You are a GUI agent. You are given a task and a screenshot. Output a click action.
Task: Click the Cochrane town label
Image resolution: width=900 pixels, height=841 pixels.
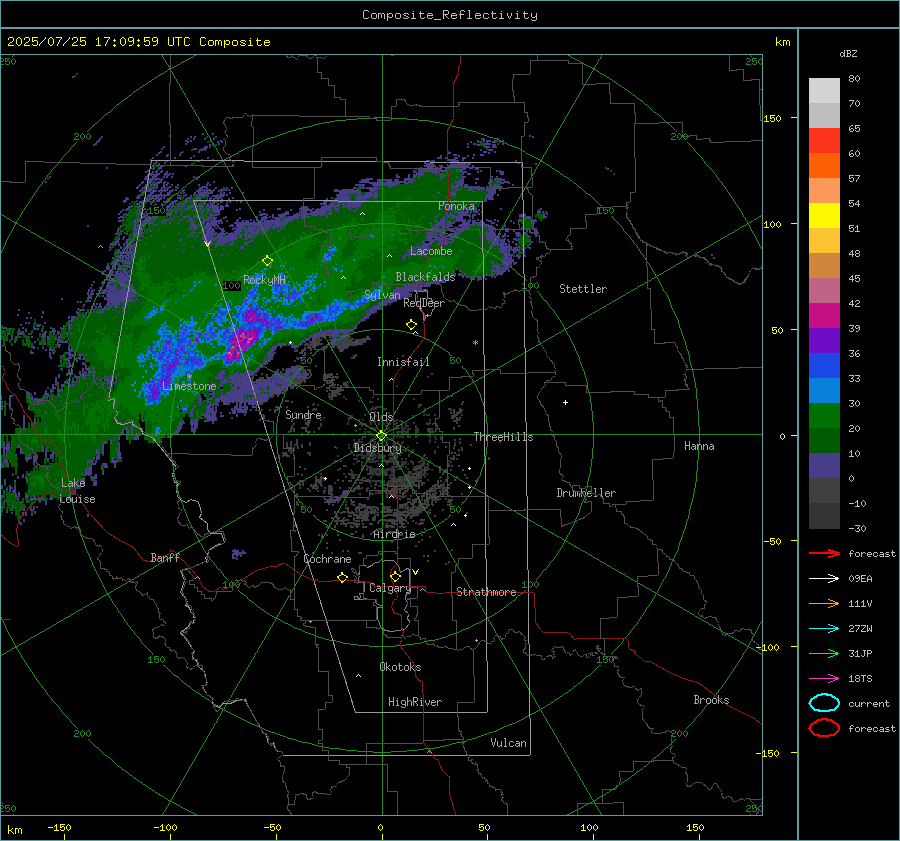327,559
